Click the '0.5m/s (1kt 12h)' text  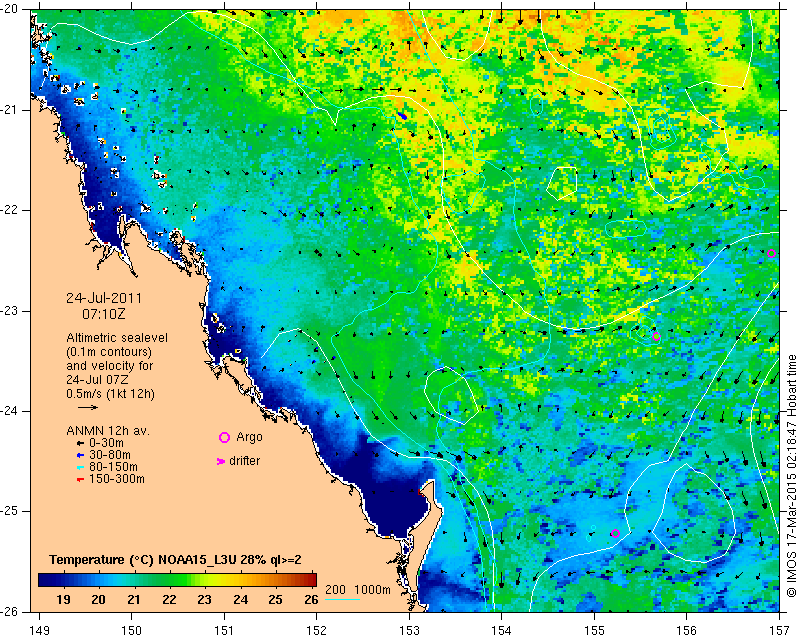[110, 394]
